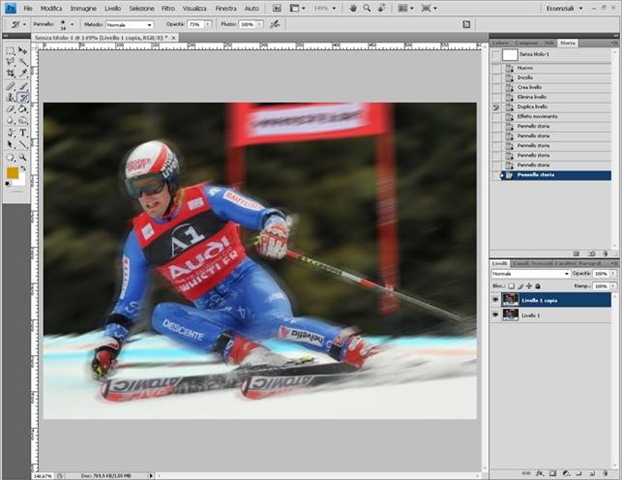Open the Filtro menu
Viewport: 622px width, 480px height.
pos(168,8)
